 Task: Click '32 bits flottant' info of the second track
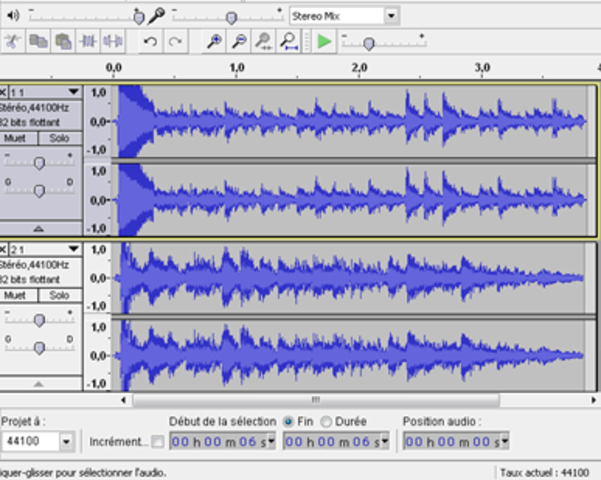click(30, 279)
